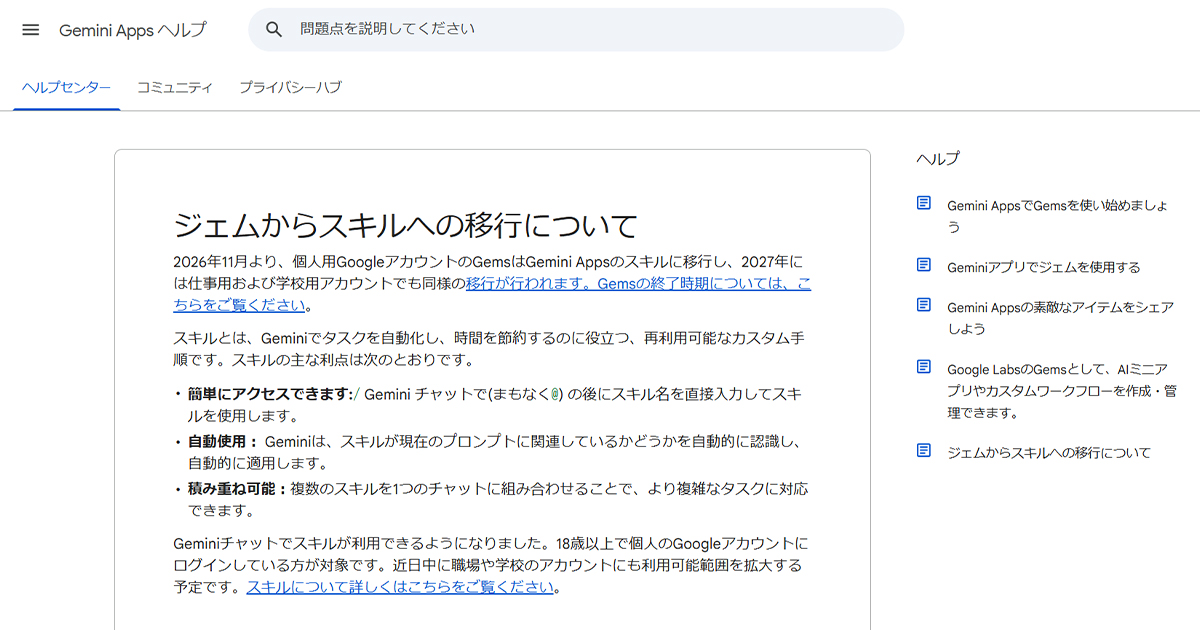Click the green @ symbol in the text
Screen dimensions: 1200x630
coord(556,394)
